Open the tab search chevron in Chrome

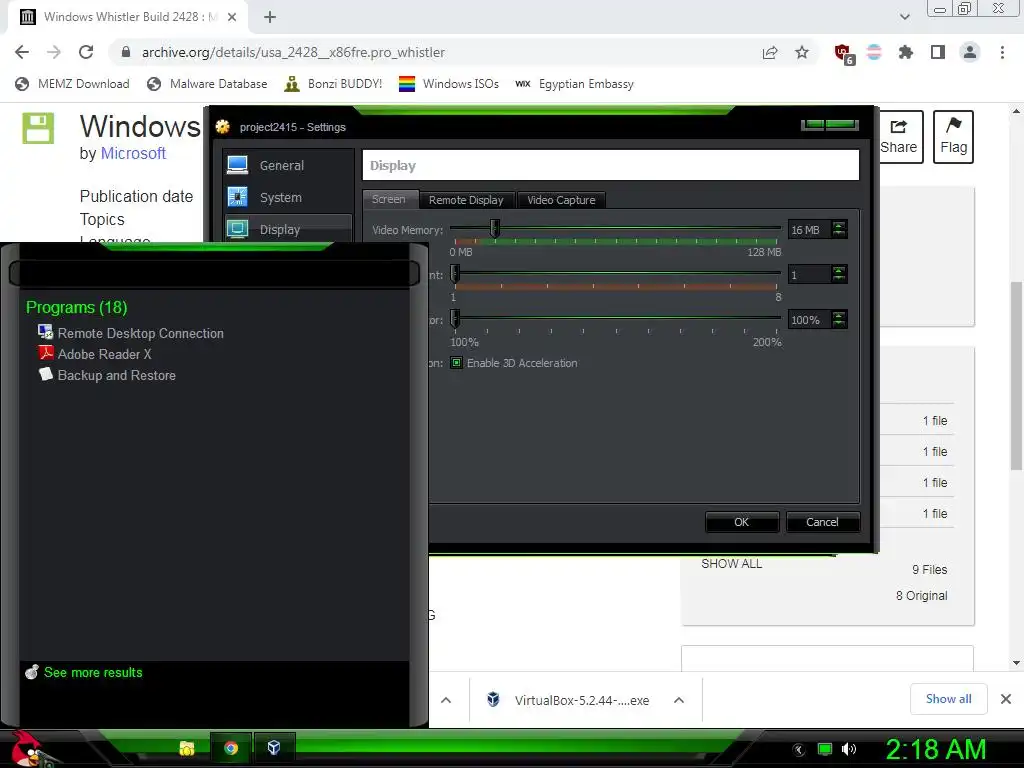[904, 17]
